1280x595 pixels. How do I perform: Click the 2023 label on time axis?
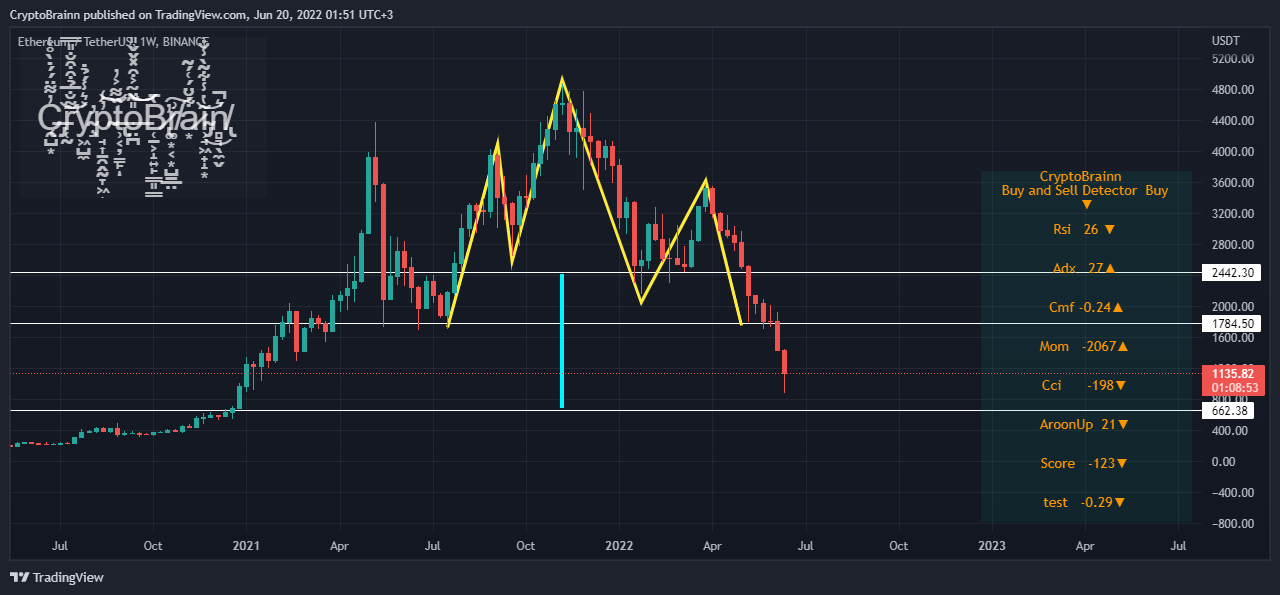click(x=992, y=546)
